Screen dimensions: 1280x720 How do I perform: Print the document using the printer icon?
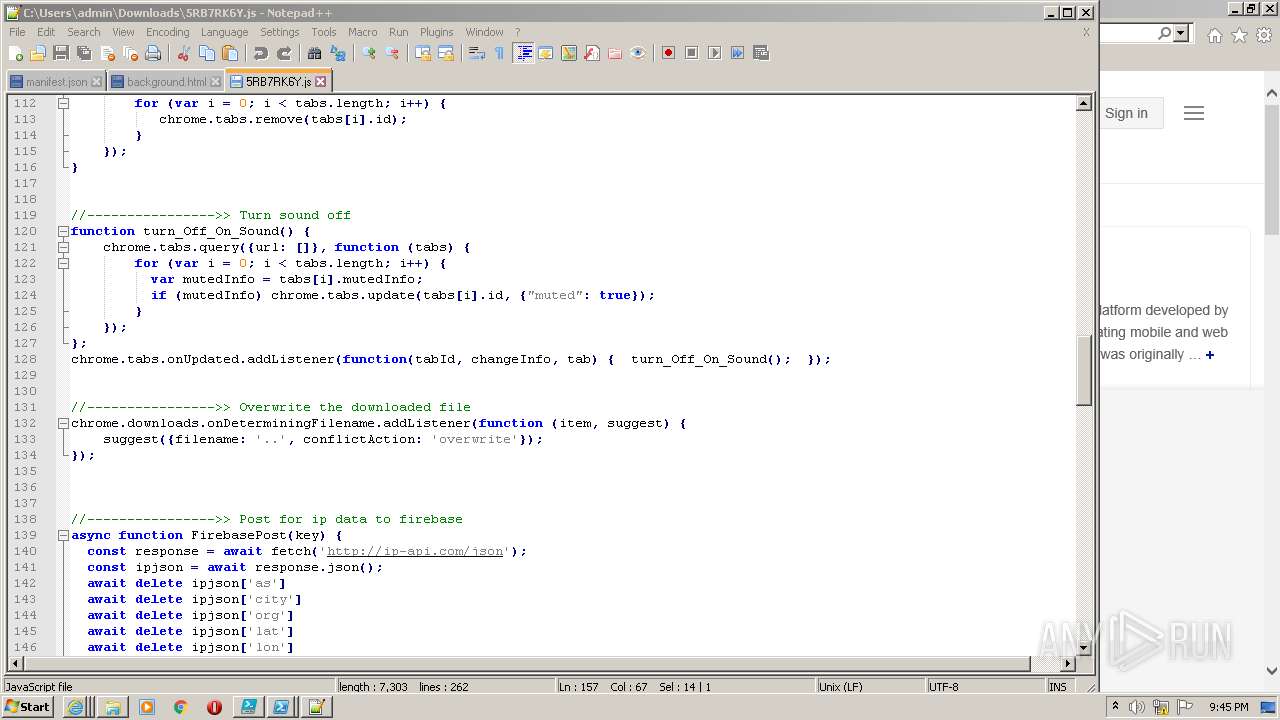(153, 53)
